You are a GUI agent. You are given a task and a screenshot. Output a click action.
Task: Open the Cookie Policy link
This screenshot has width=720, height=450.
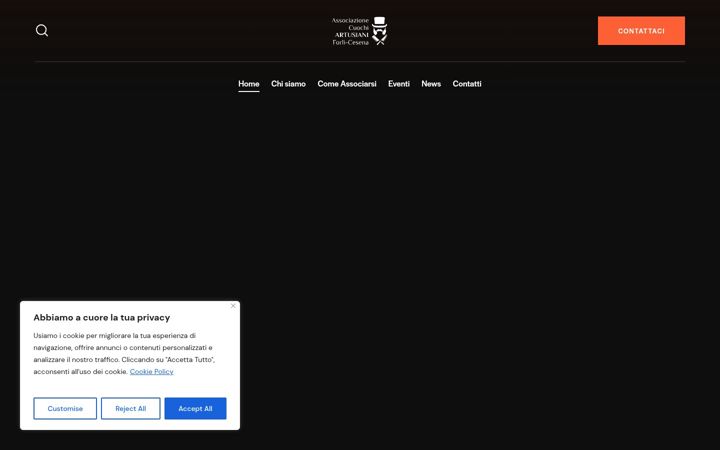point(152,371)
